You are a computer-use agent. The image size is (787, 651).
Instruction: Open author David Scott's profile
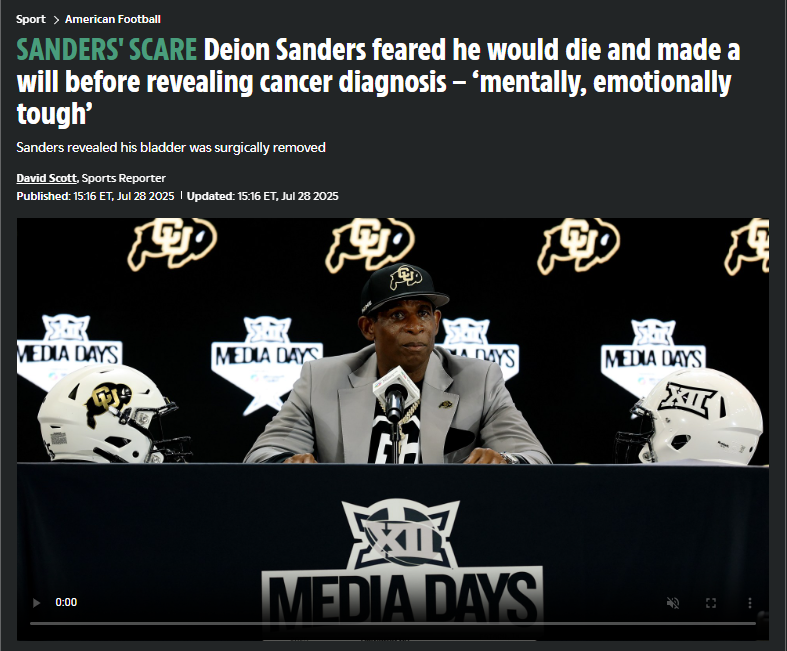pos(47,178)
